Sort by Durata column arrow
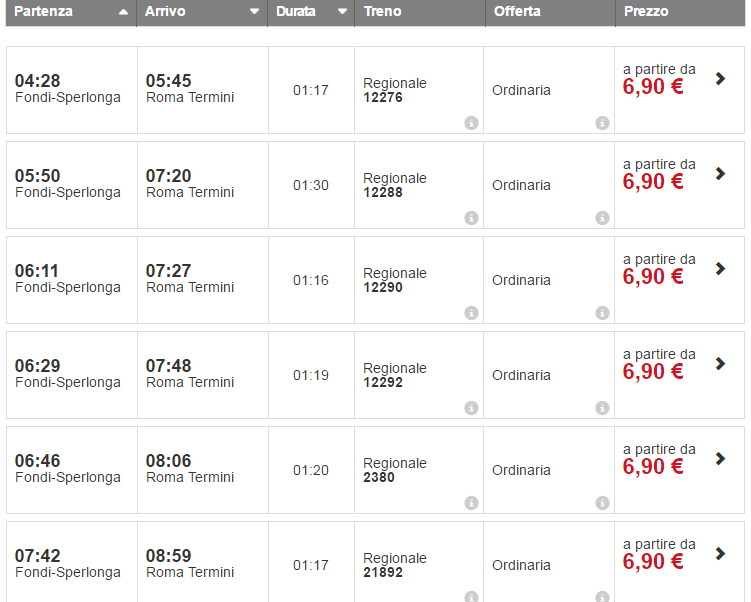 (342, 13)
